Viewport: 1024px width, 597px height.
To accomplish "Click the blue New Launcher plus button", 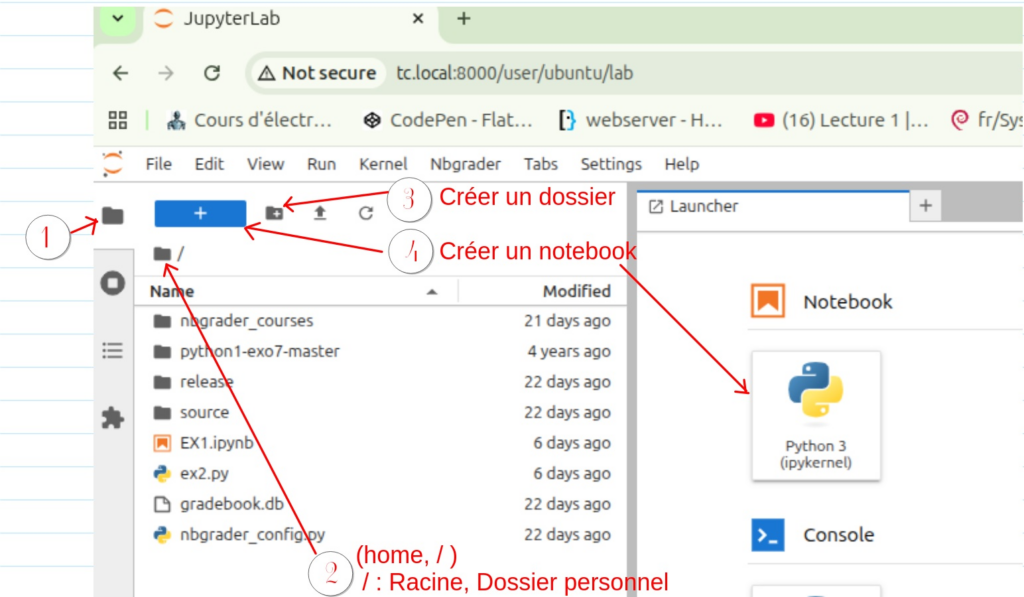I will (200, 213).
